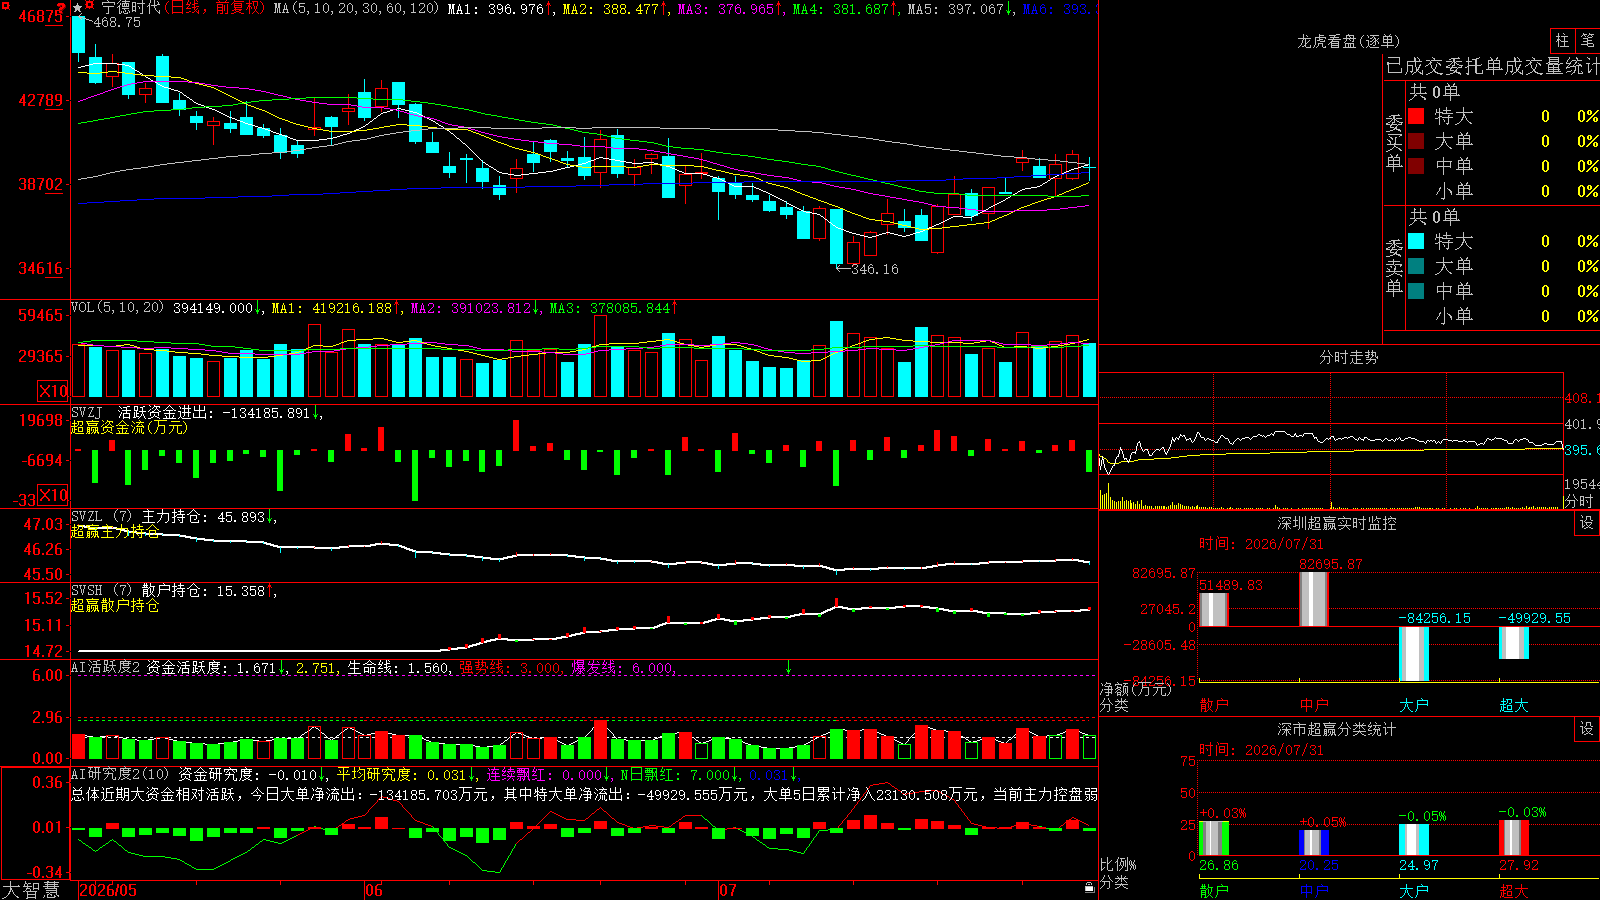This screenshot has width=1600, height=900.
Task: Click the 深市超赢分类统计 panel title
Action: point(1337,729)
